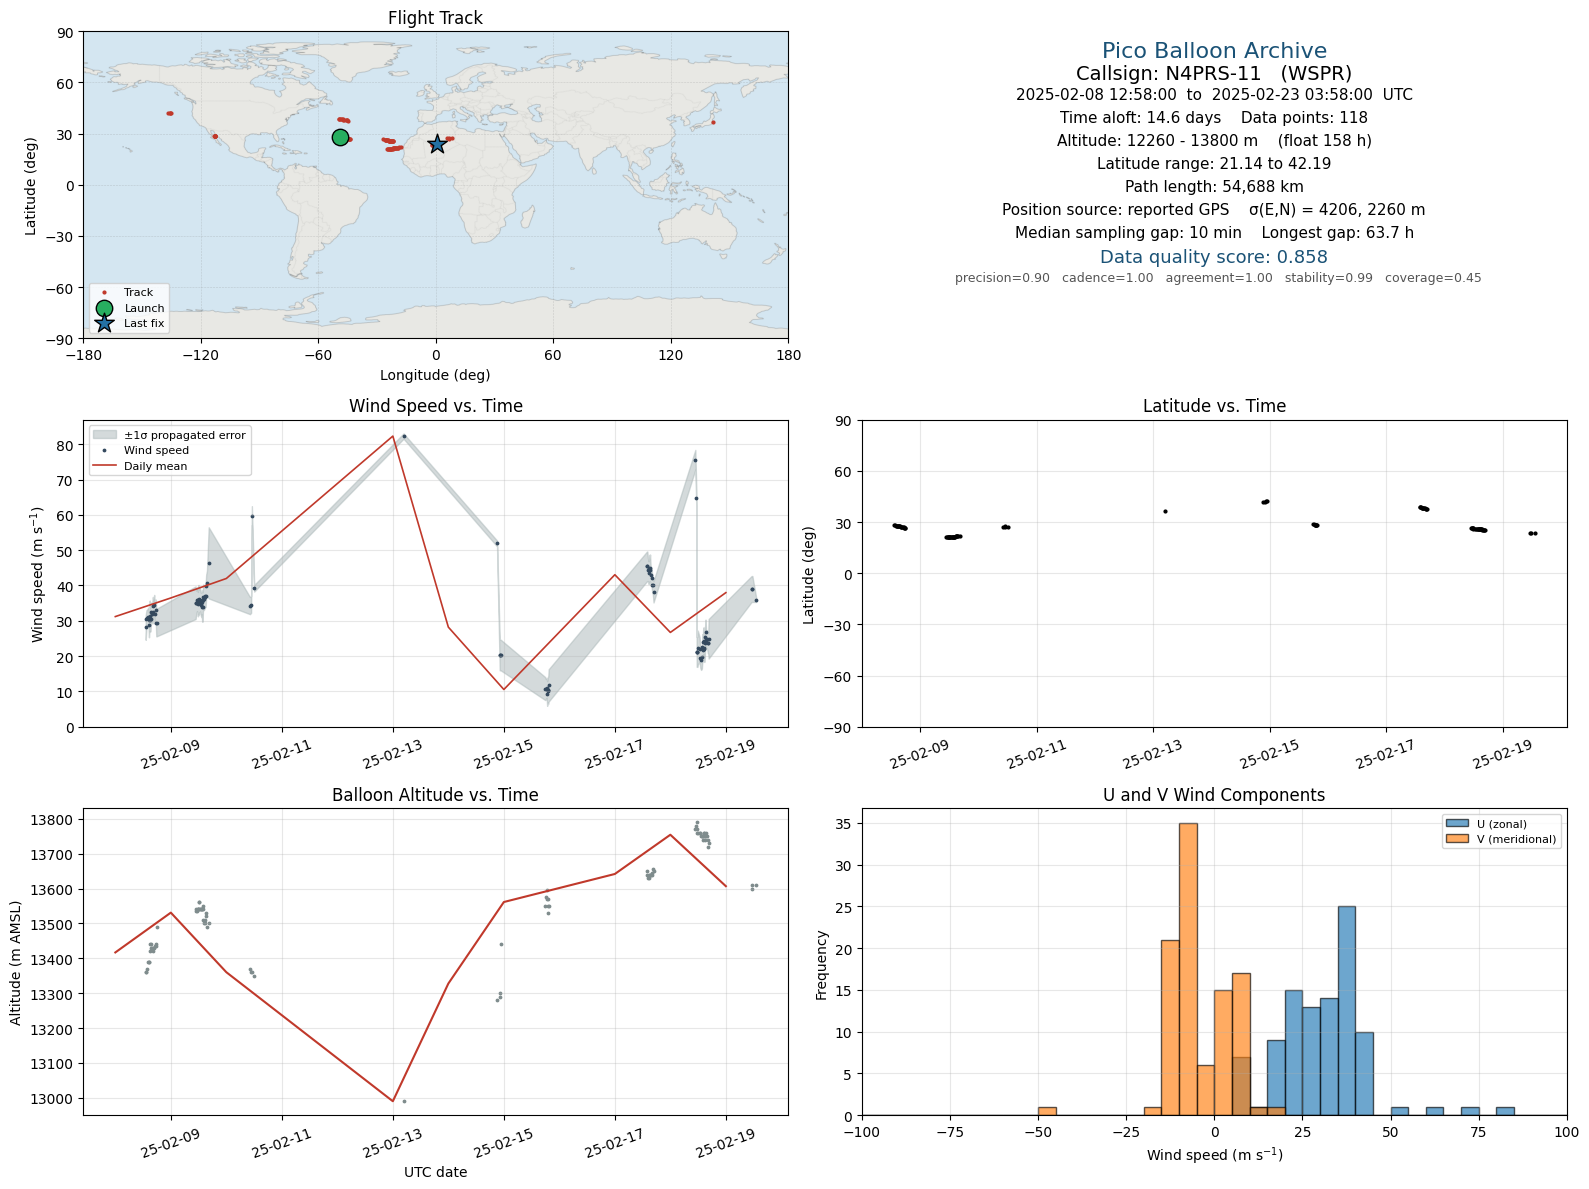Click the 'Median sampling gap: 10 min' line

(1214, 233)
